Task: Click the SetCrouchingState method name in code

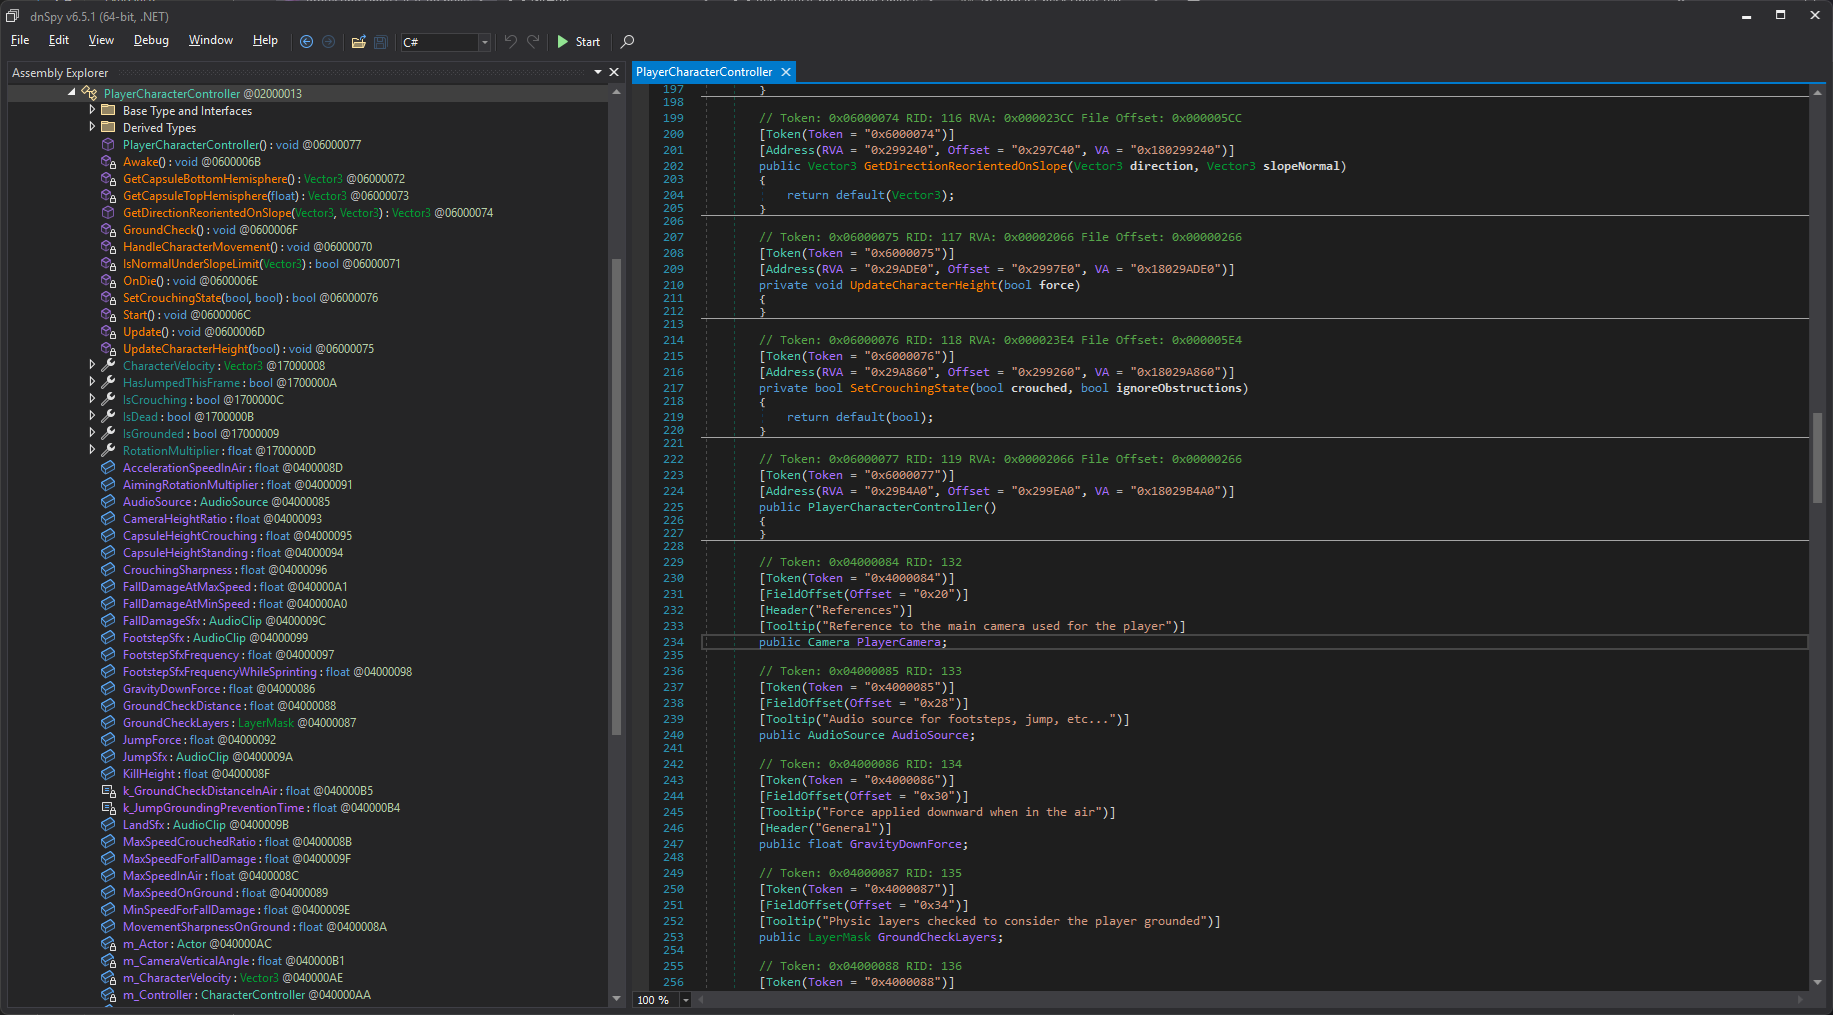Action: [909, 388]
